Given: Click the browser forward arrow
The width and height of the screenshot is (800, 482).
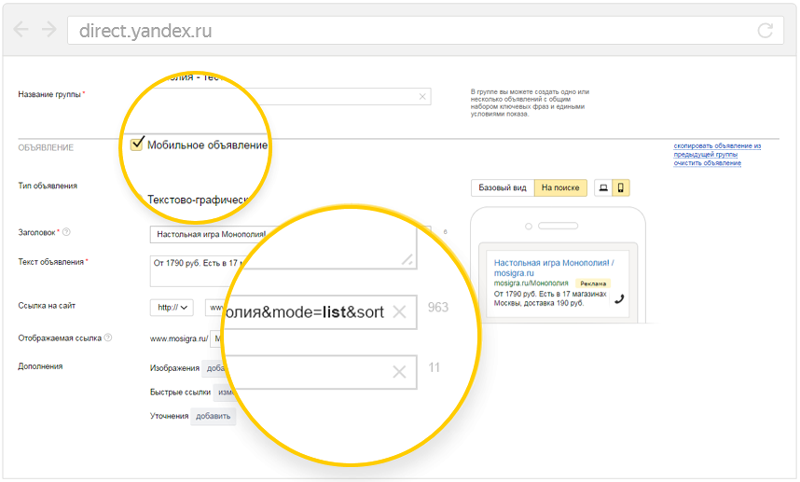Looking at the screenshot, I should (x=49, y=30).
